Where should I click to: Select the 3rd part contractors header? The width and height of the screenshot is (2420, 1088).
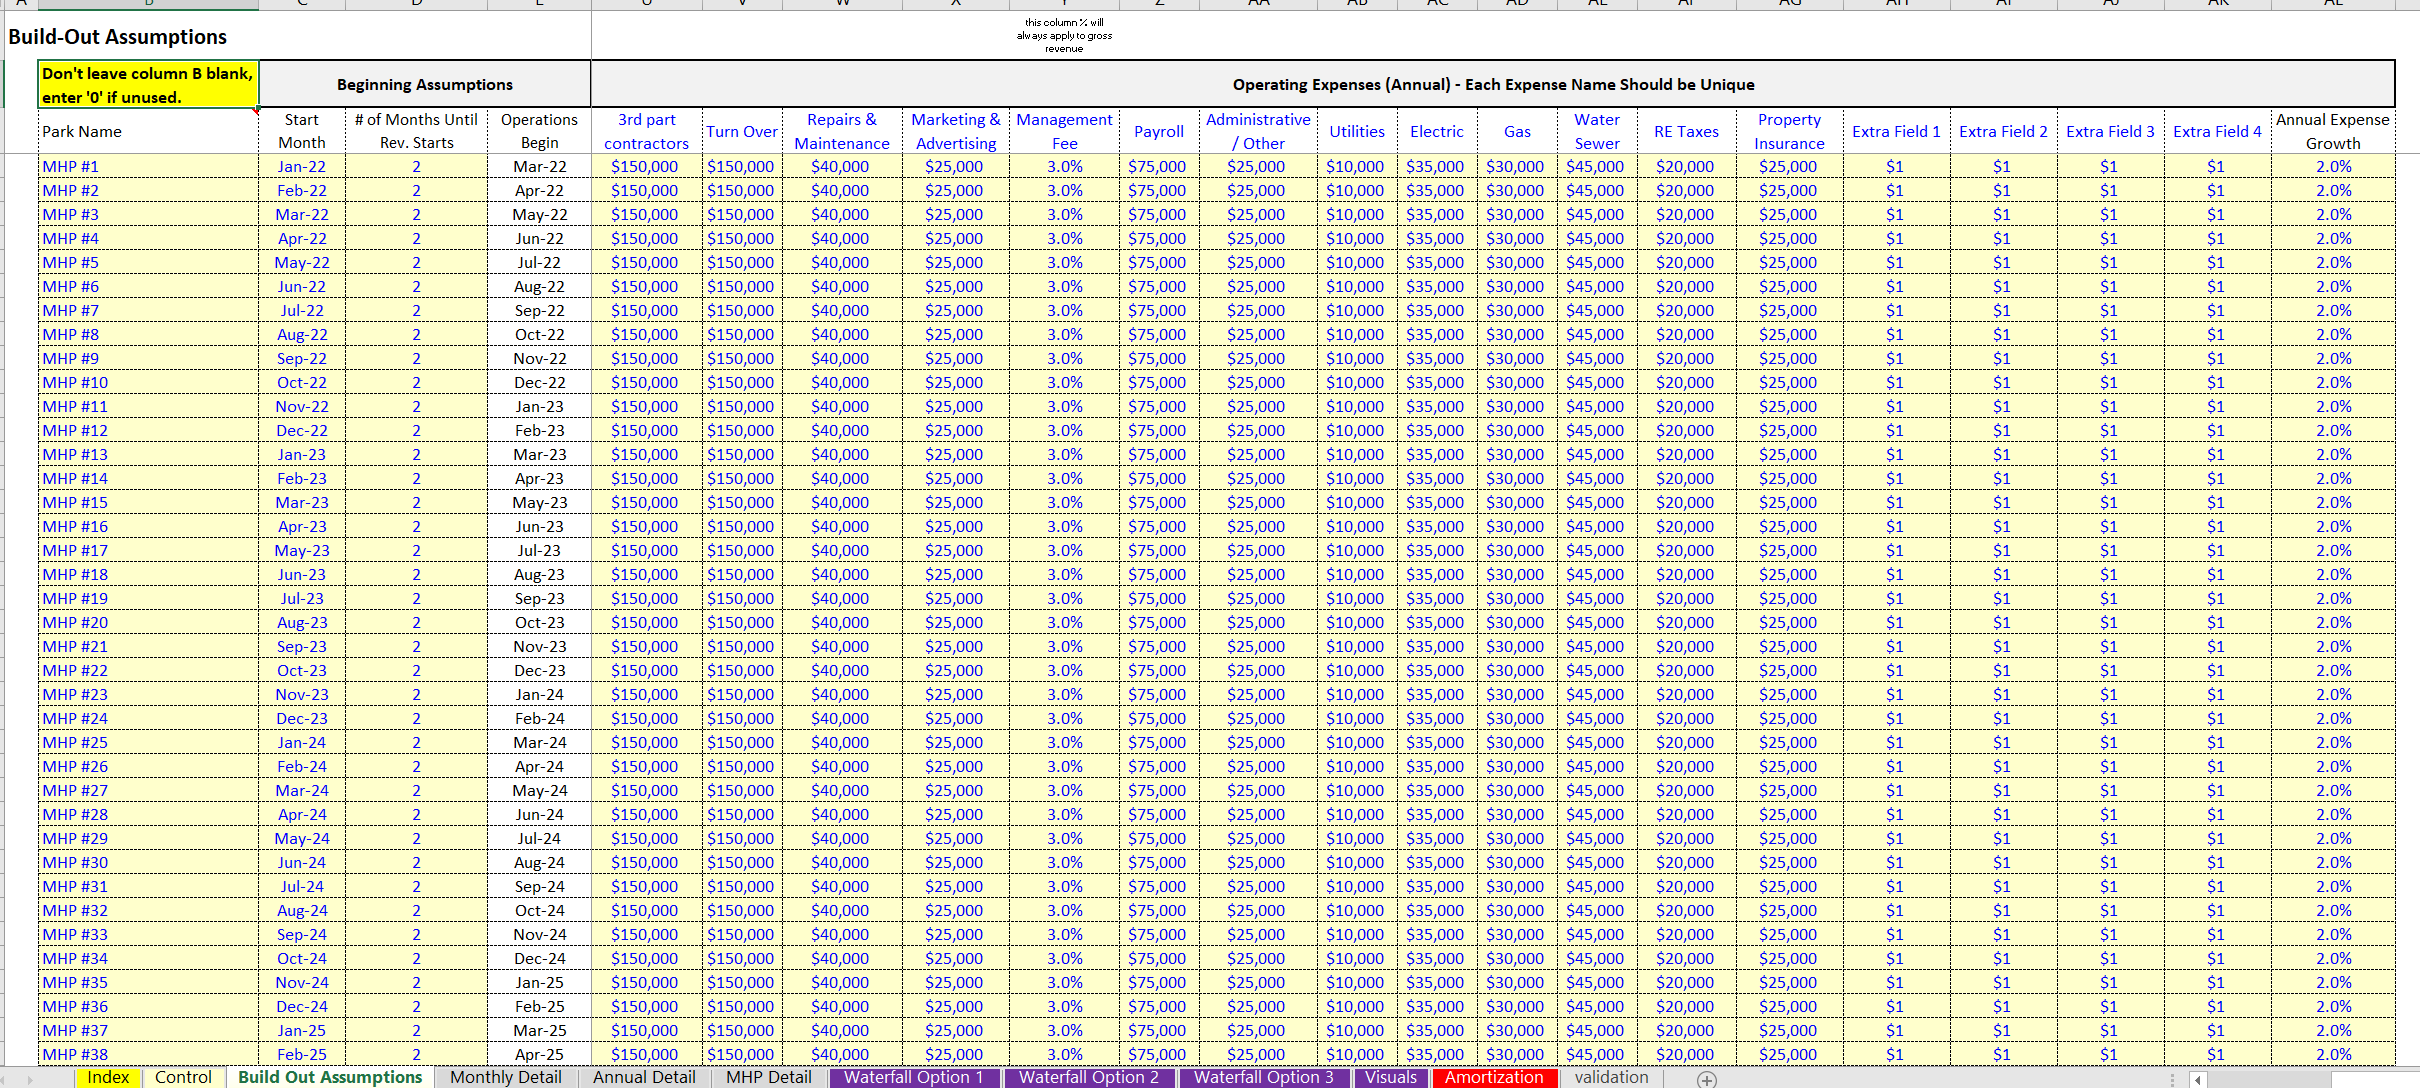click(x=647, y=131)
